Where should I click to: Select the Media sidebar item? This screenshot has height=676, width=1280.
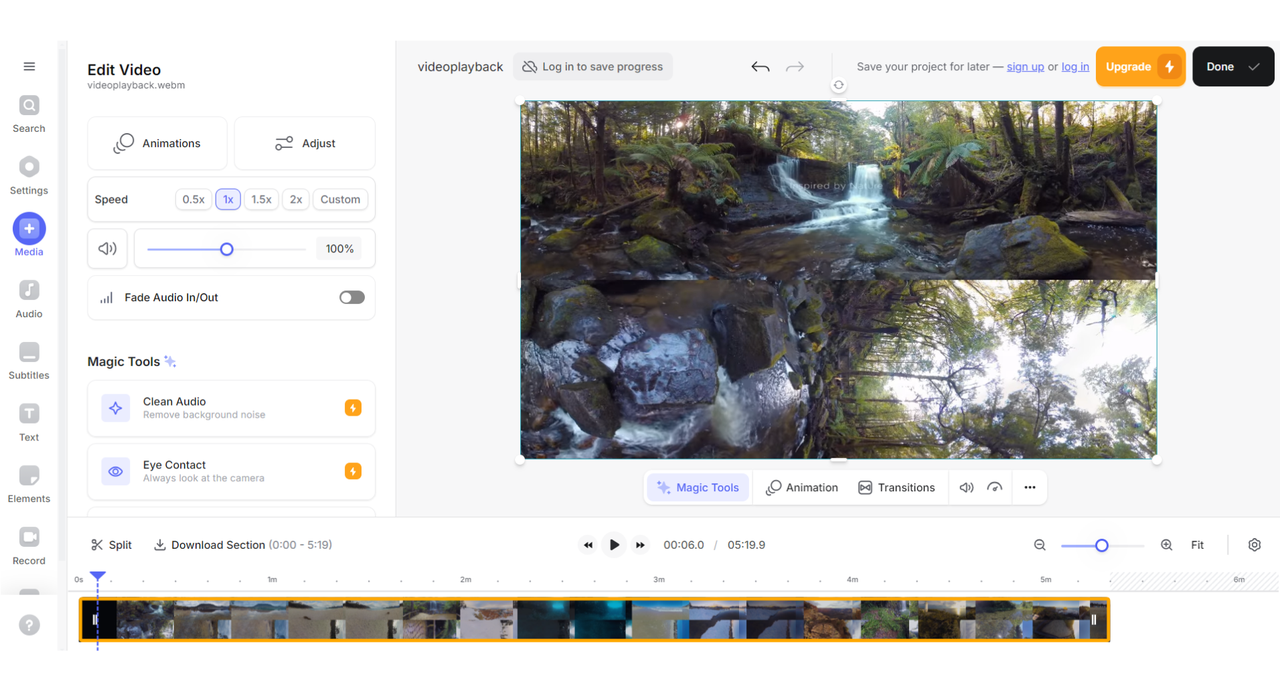29,236
